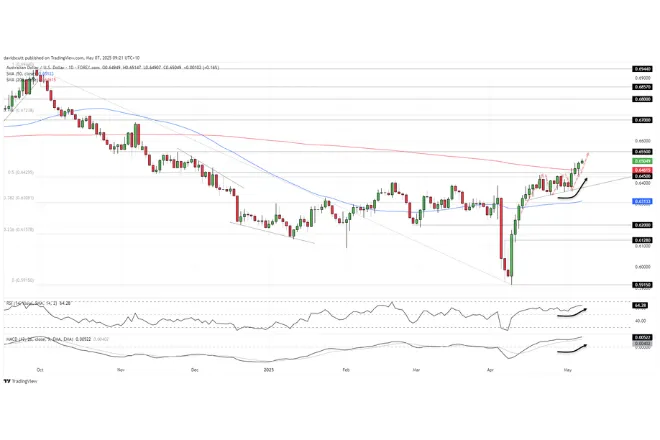Select the 0.61280 price level label
The image size is (660, 440).
click(x=642, y=240)
